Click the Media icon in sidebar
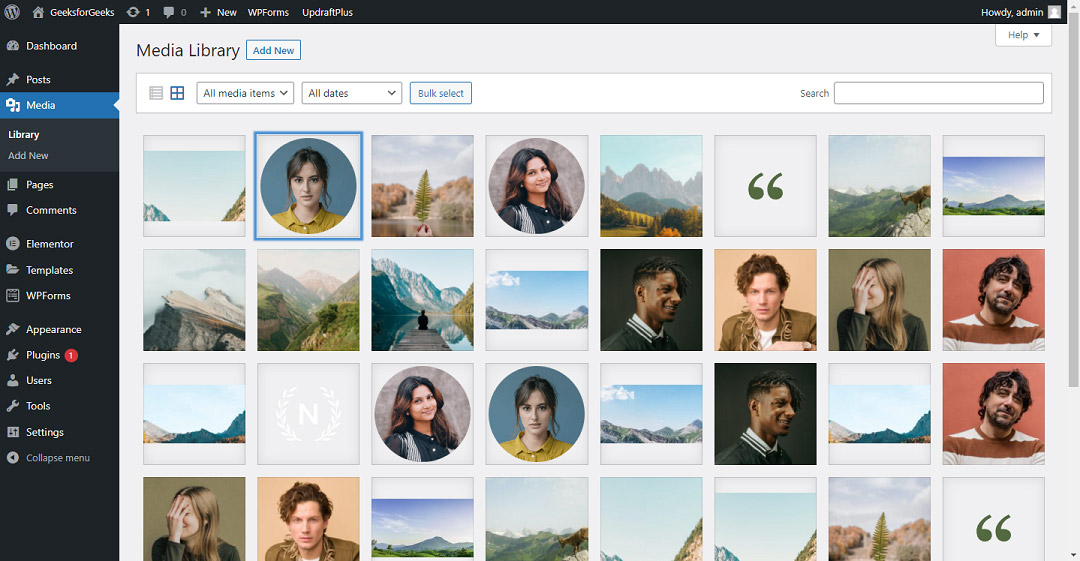The height and width of the screenshot is (561, 1080). click(12, 105)
